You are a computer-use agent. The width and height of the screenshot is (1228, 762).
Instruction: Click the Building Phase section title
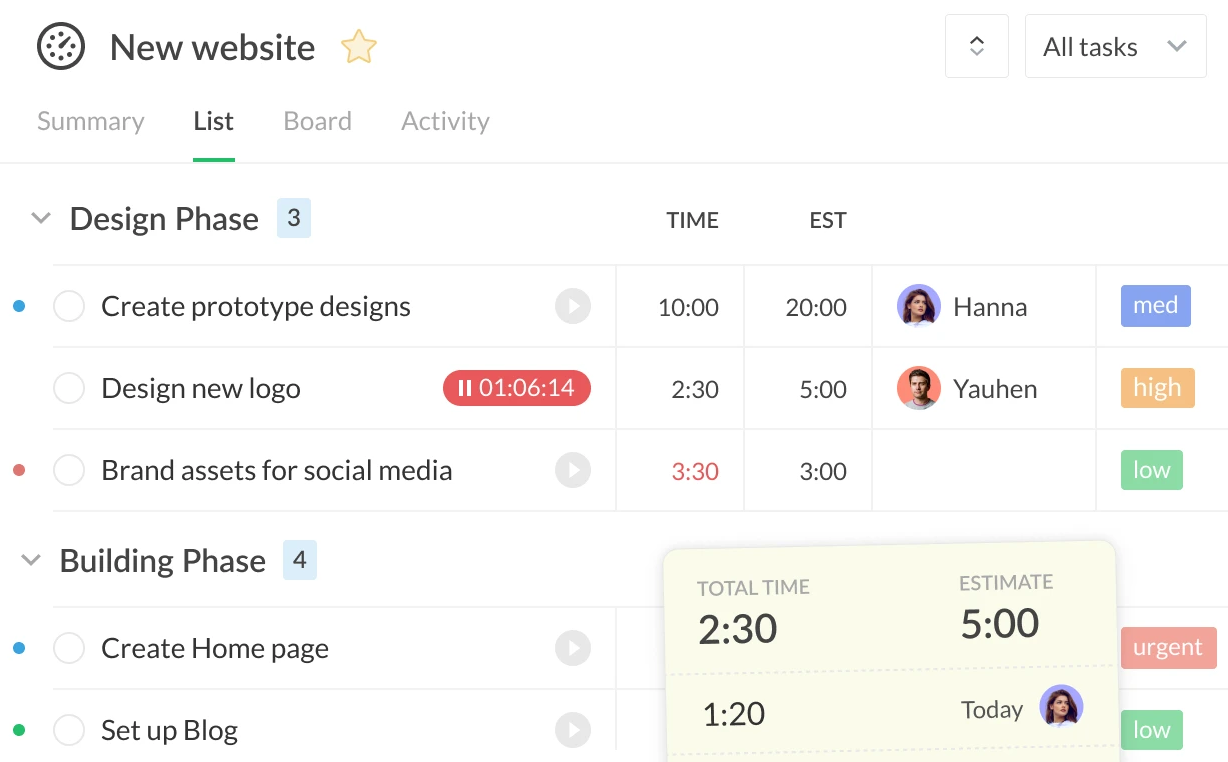pyautogui.click(x=163, y=560)
